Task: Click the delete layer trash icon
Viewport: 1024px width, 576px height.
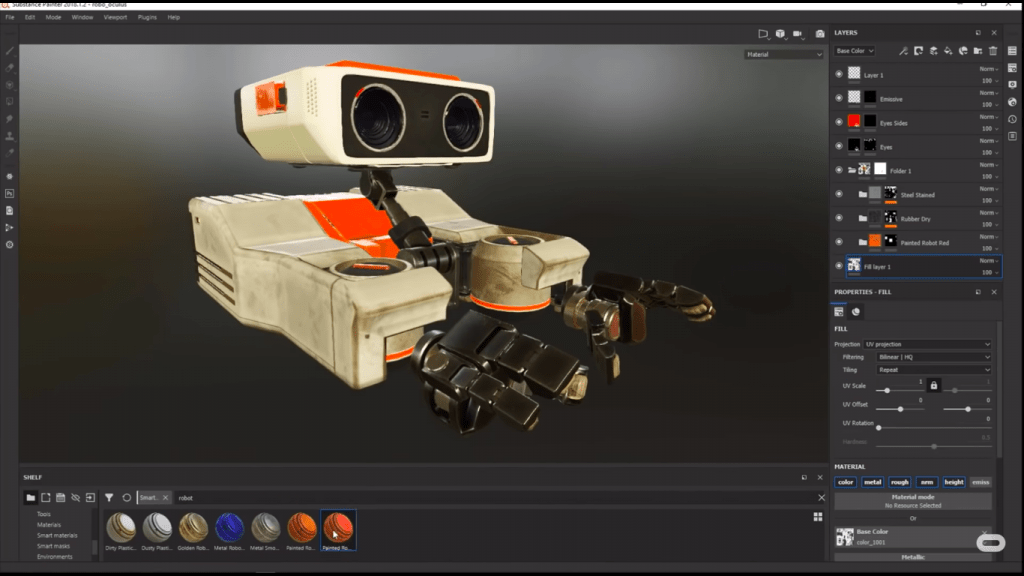Action: tap(993, 51)
